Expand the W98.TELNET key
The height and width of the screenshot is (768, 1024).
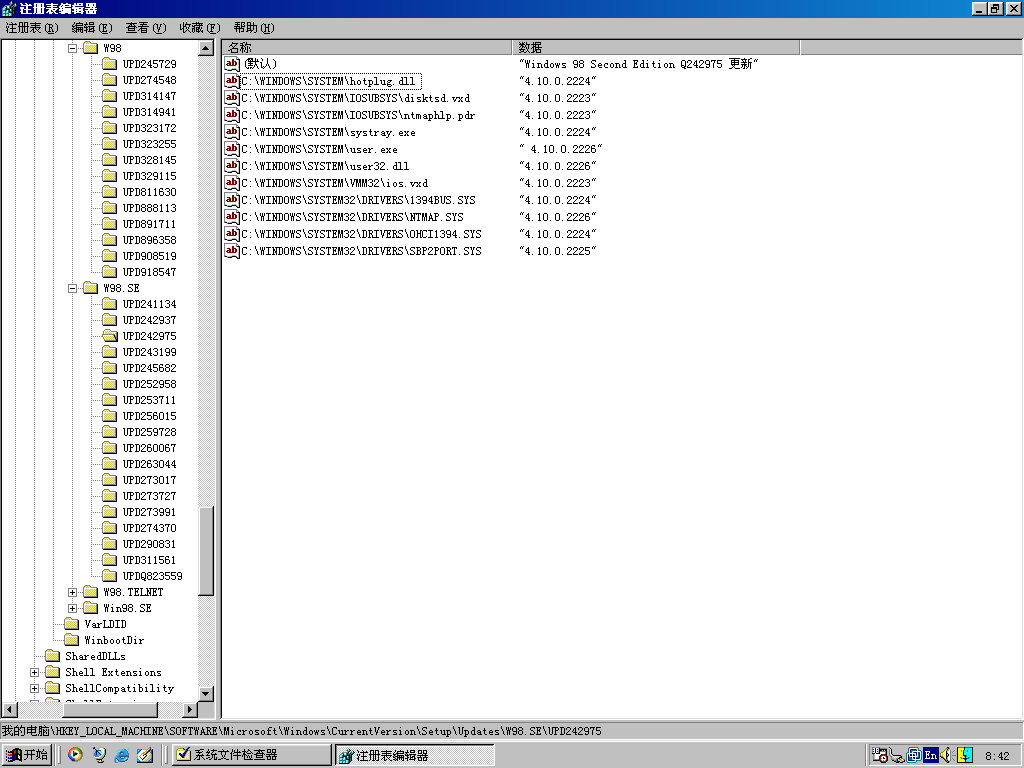point(72,592)
